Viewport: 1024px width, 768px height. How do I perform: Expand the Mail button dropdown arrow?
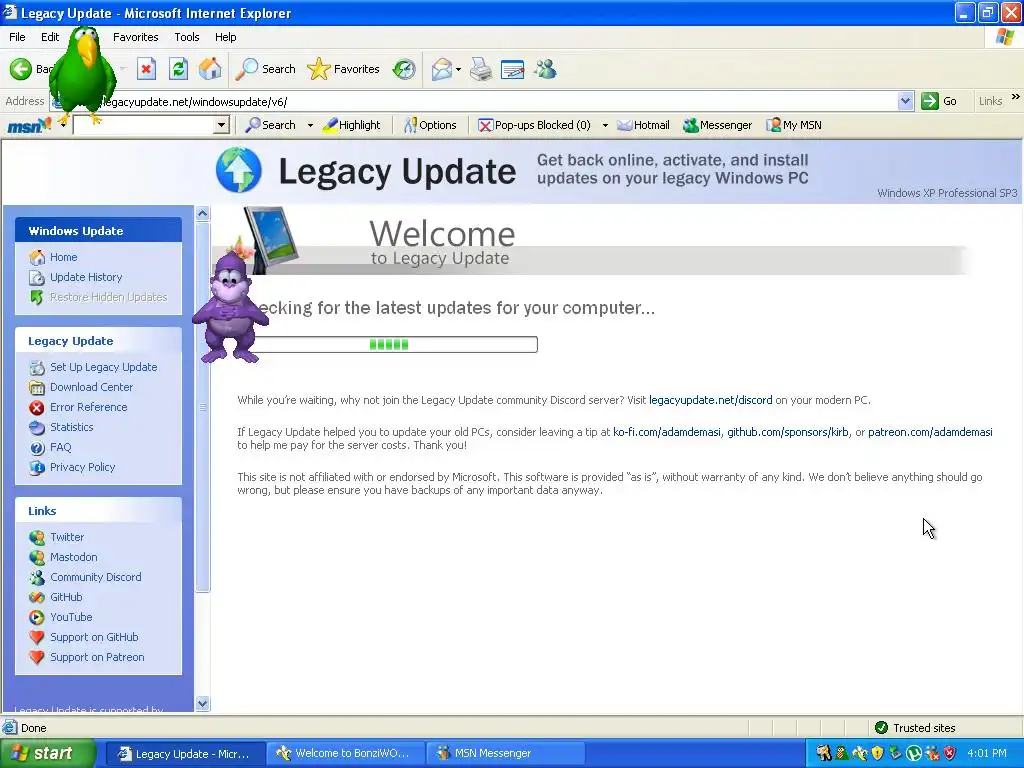(x=458, y=69)
